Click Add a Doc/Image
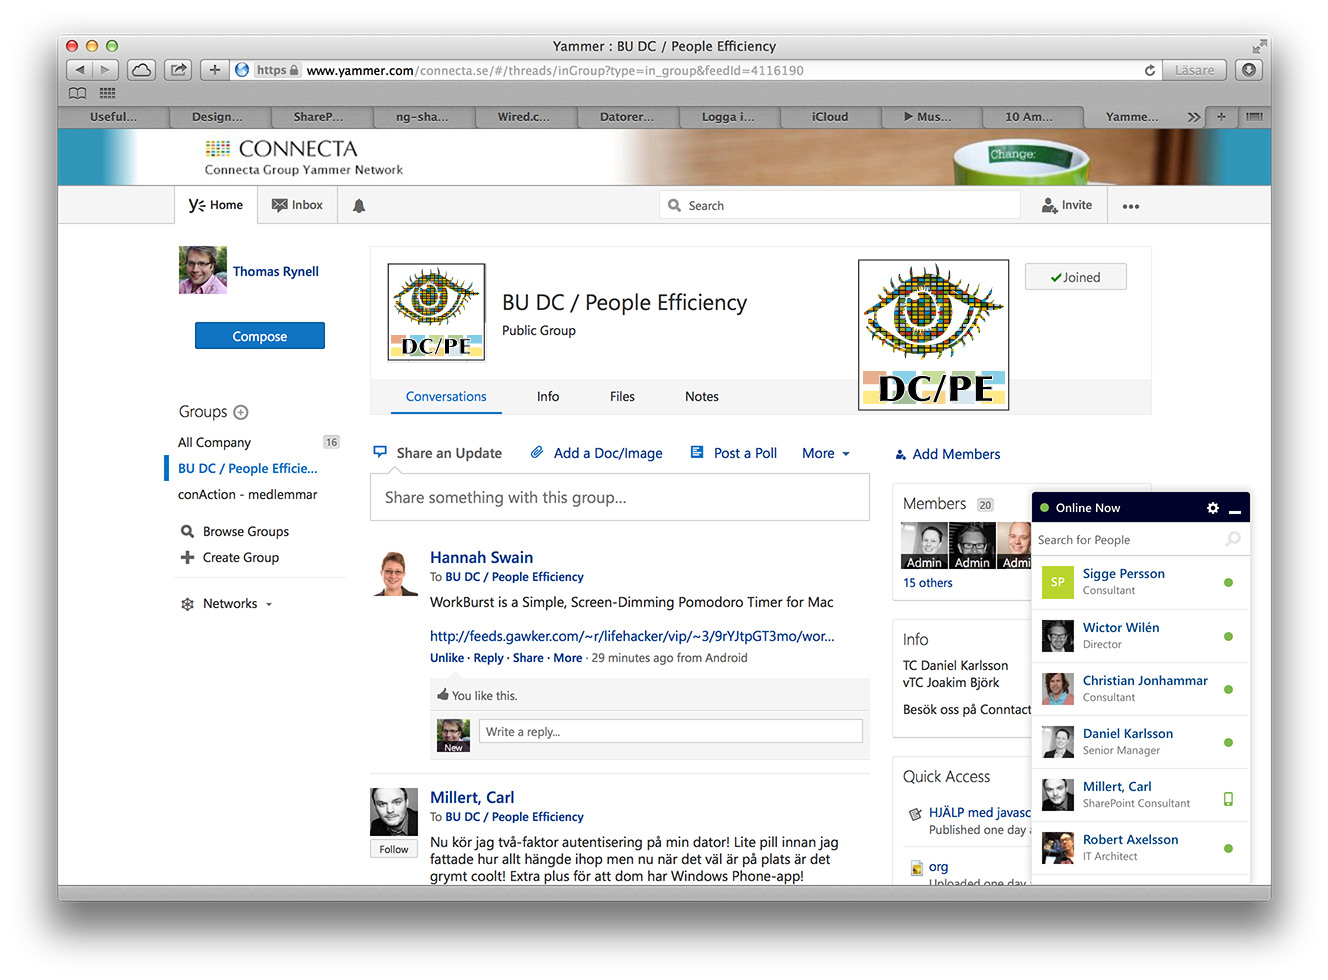 coord(596,453)
